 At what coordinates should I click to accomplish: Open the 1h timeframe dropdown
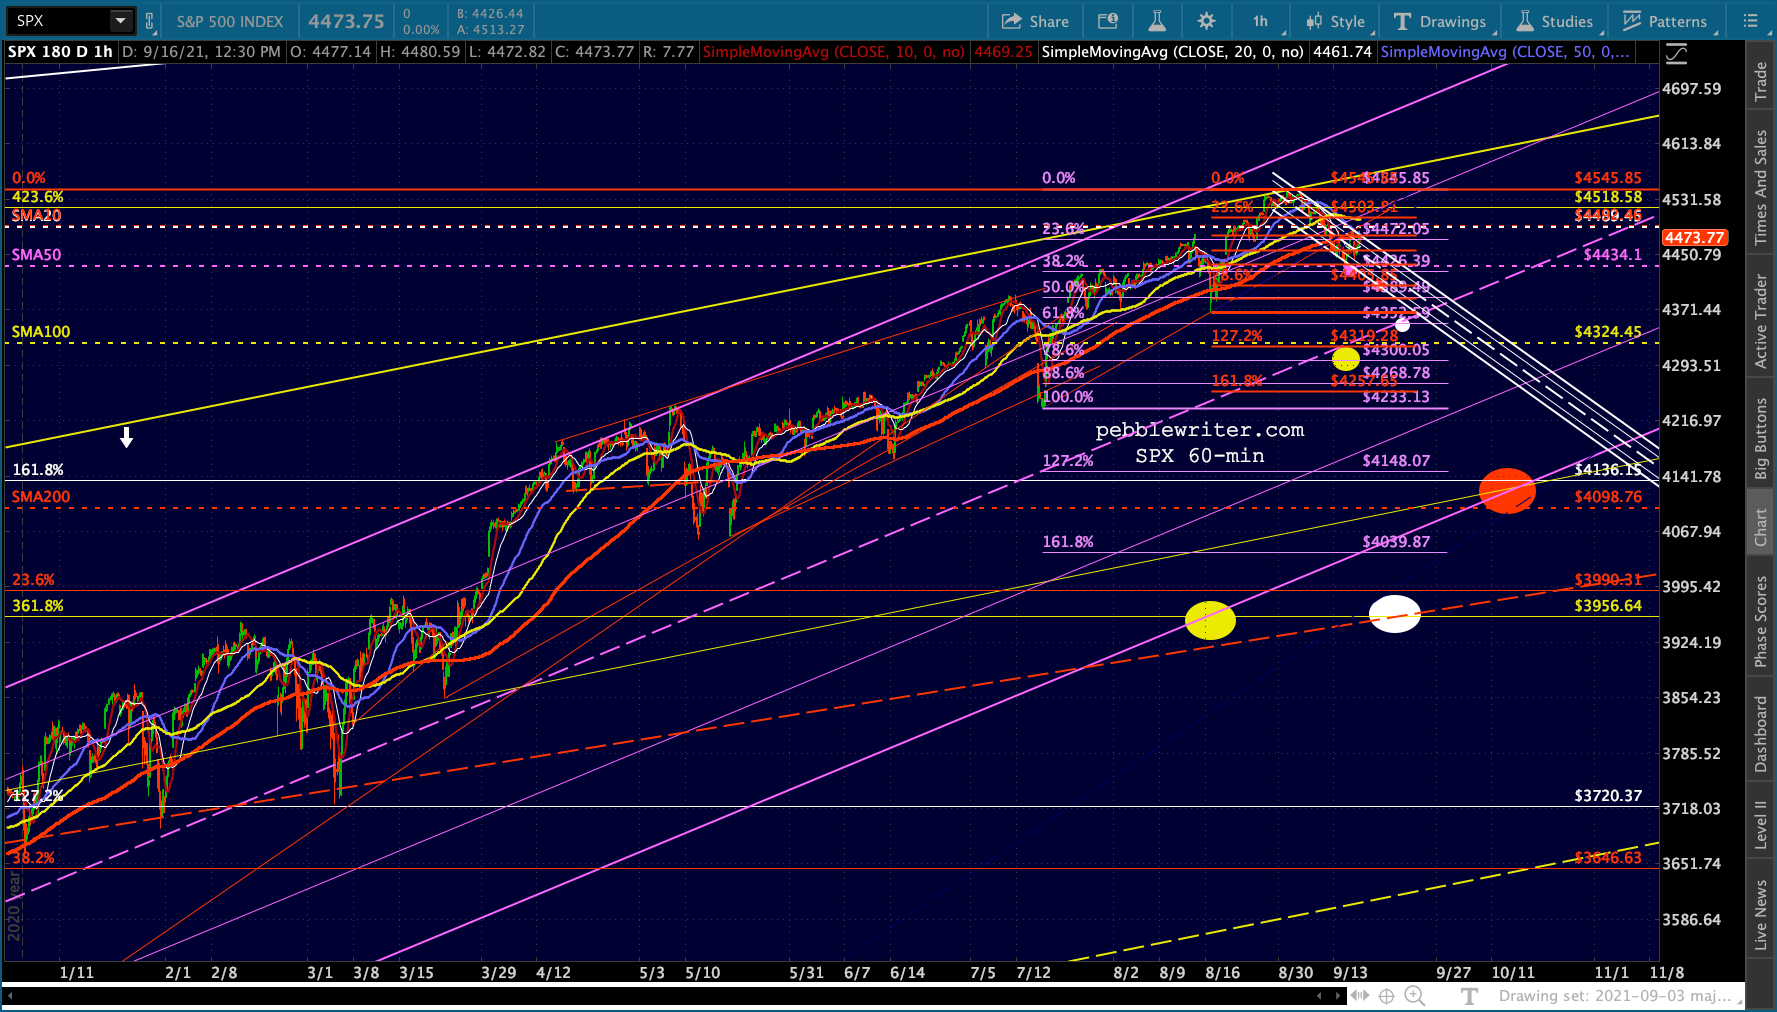[1262, 21]
